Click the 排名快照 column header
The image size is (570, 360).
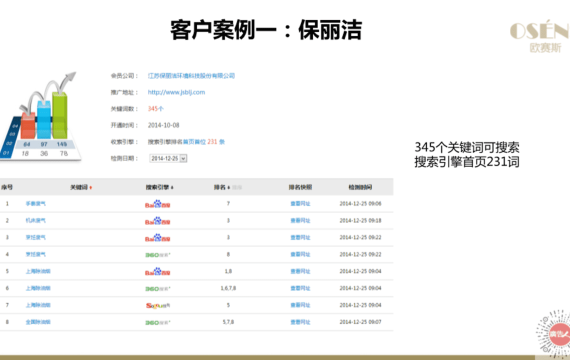click(300, 187)
